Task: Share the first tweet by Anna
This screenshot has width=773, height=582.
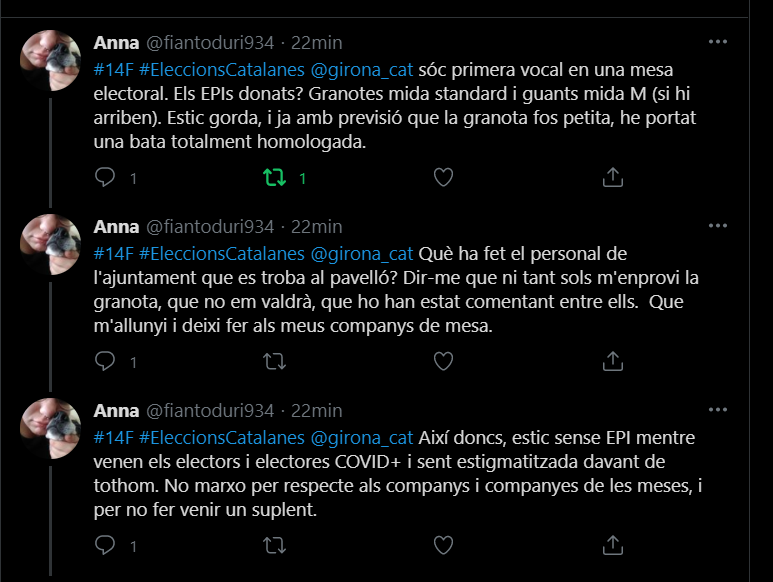Action: (612, 178)
